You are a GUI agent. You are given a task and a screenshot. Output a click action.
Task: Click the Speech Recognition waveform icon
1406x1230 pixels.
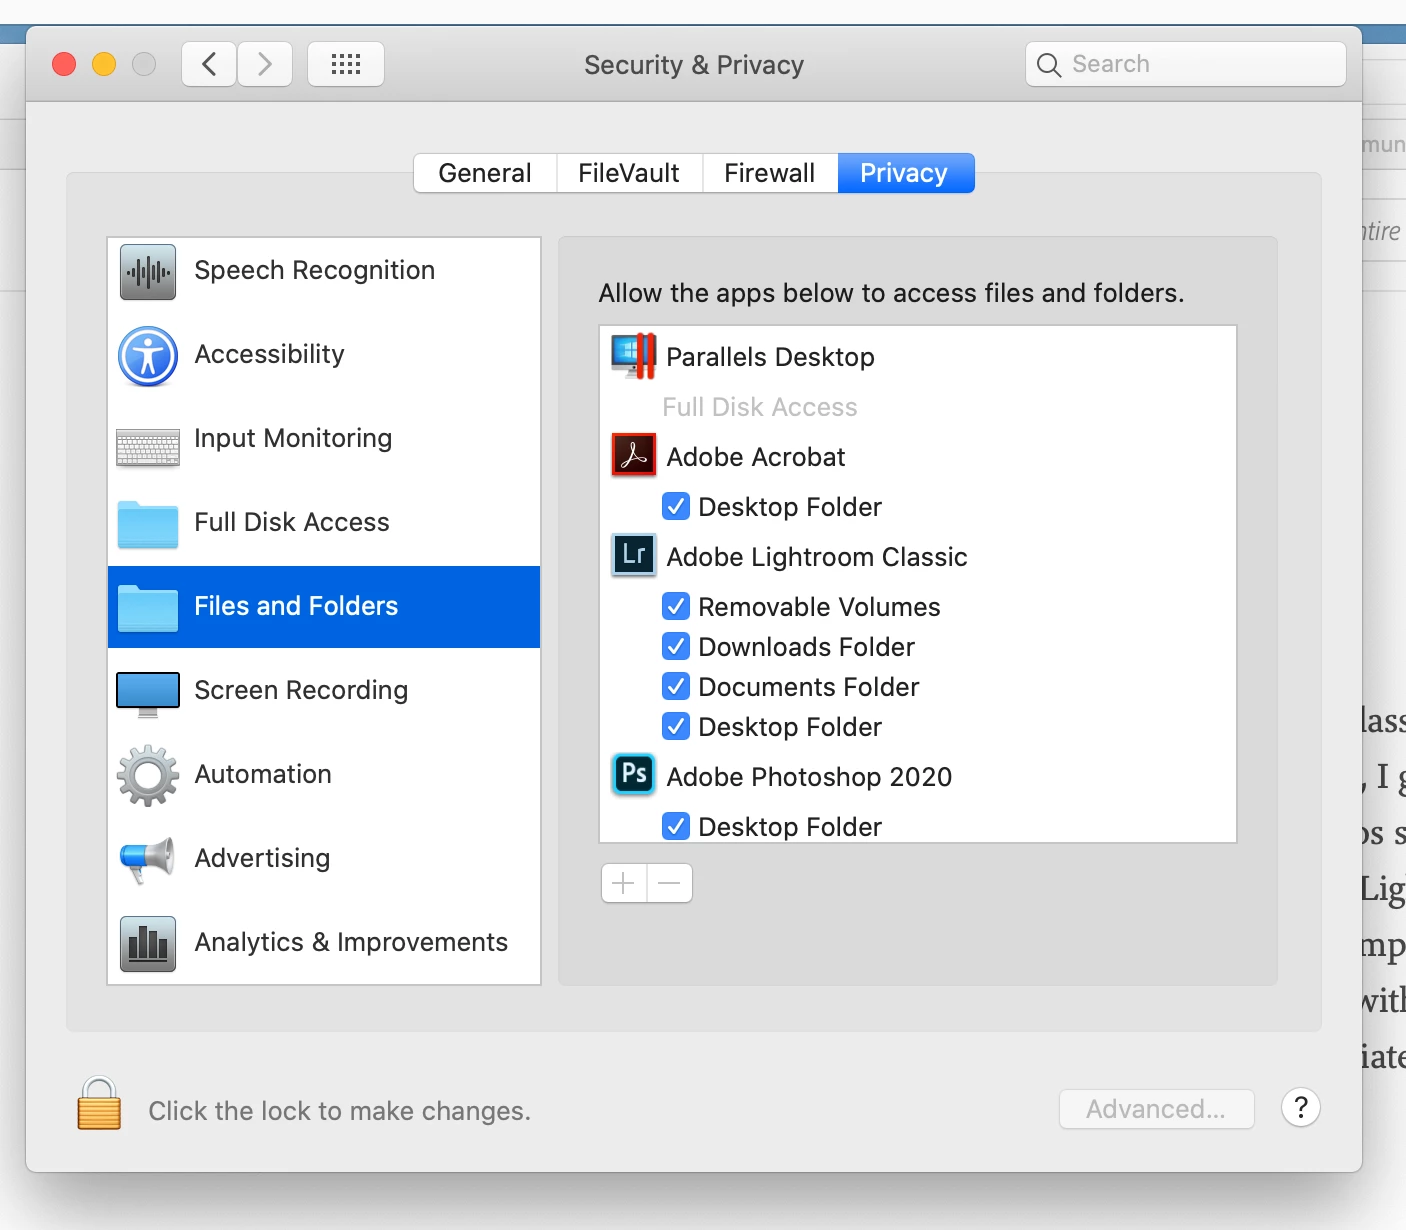click(148, 271)
